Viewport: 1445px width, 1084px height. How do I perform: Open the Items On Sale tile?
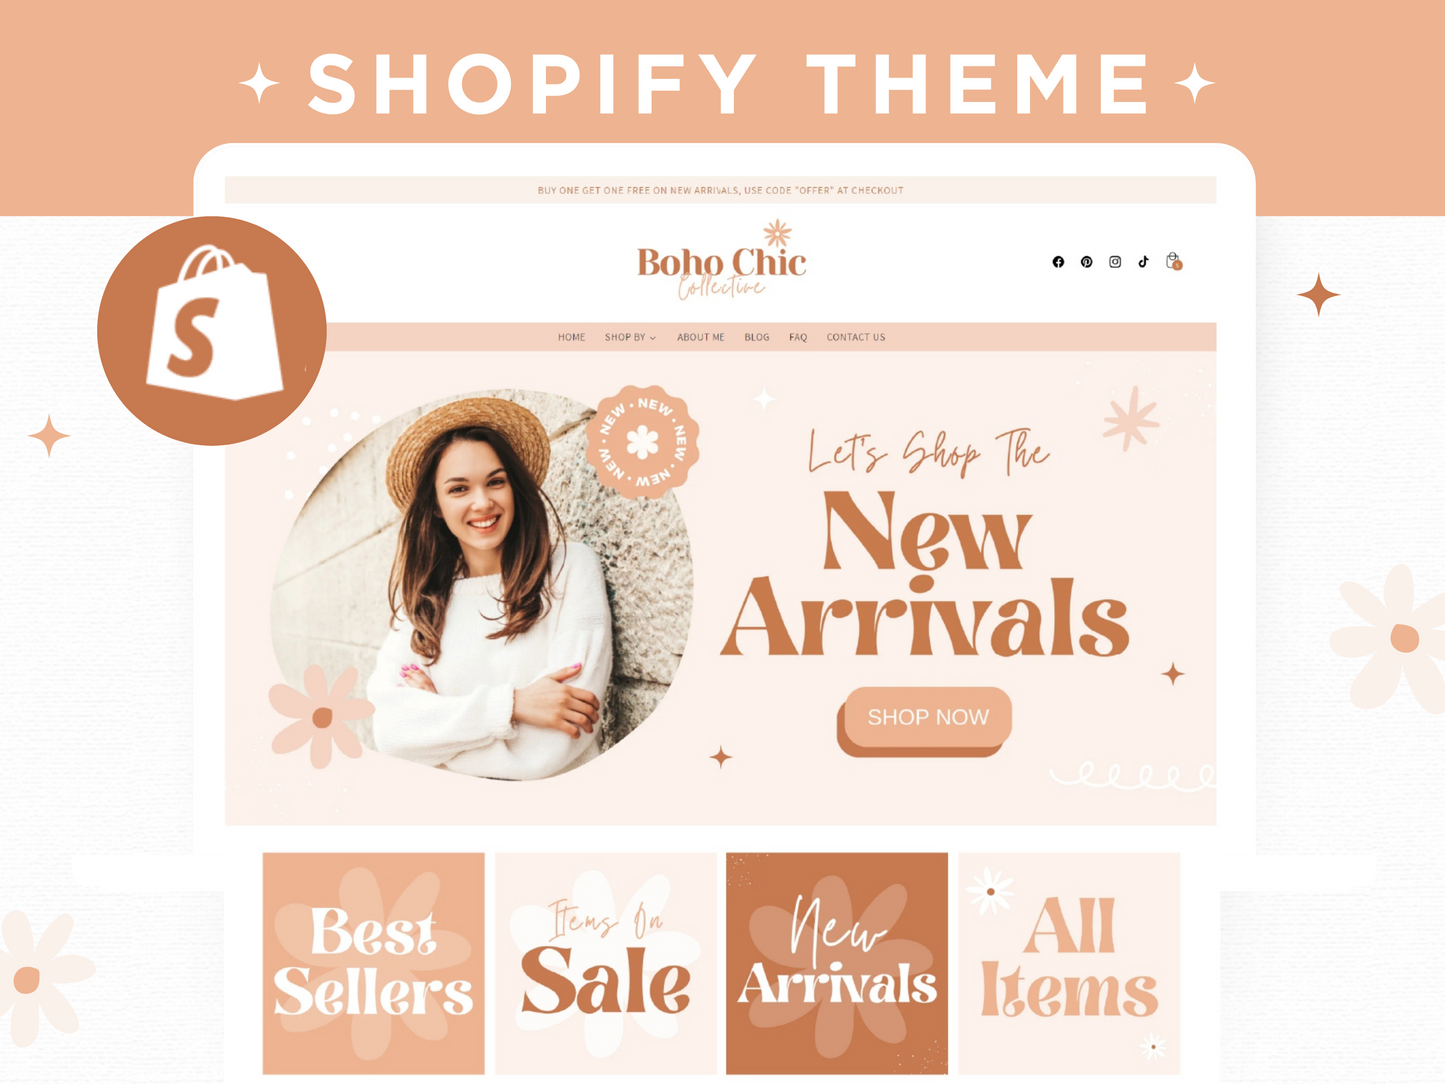[606, 963]
